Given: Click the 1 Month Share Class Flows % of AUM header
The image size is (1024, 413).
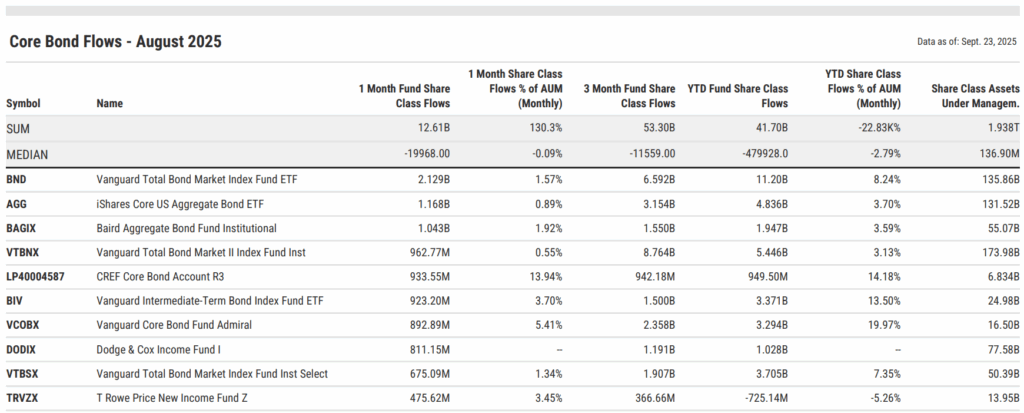Looking at the screenshot, I should click(x=515, y=89).
